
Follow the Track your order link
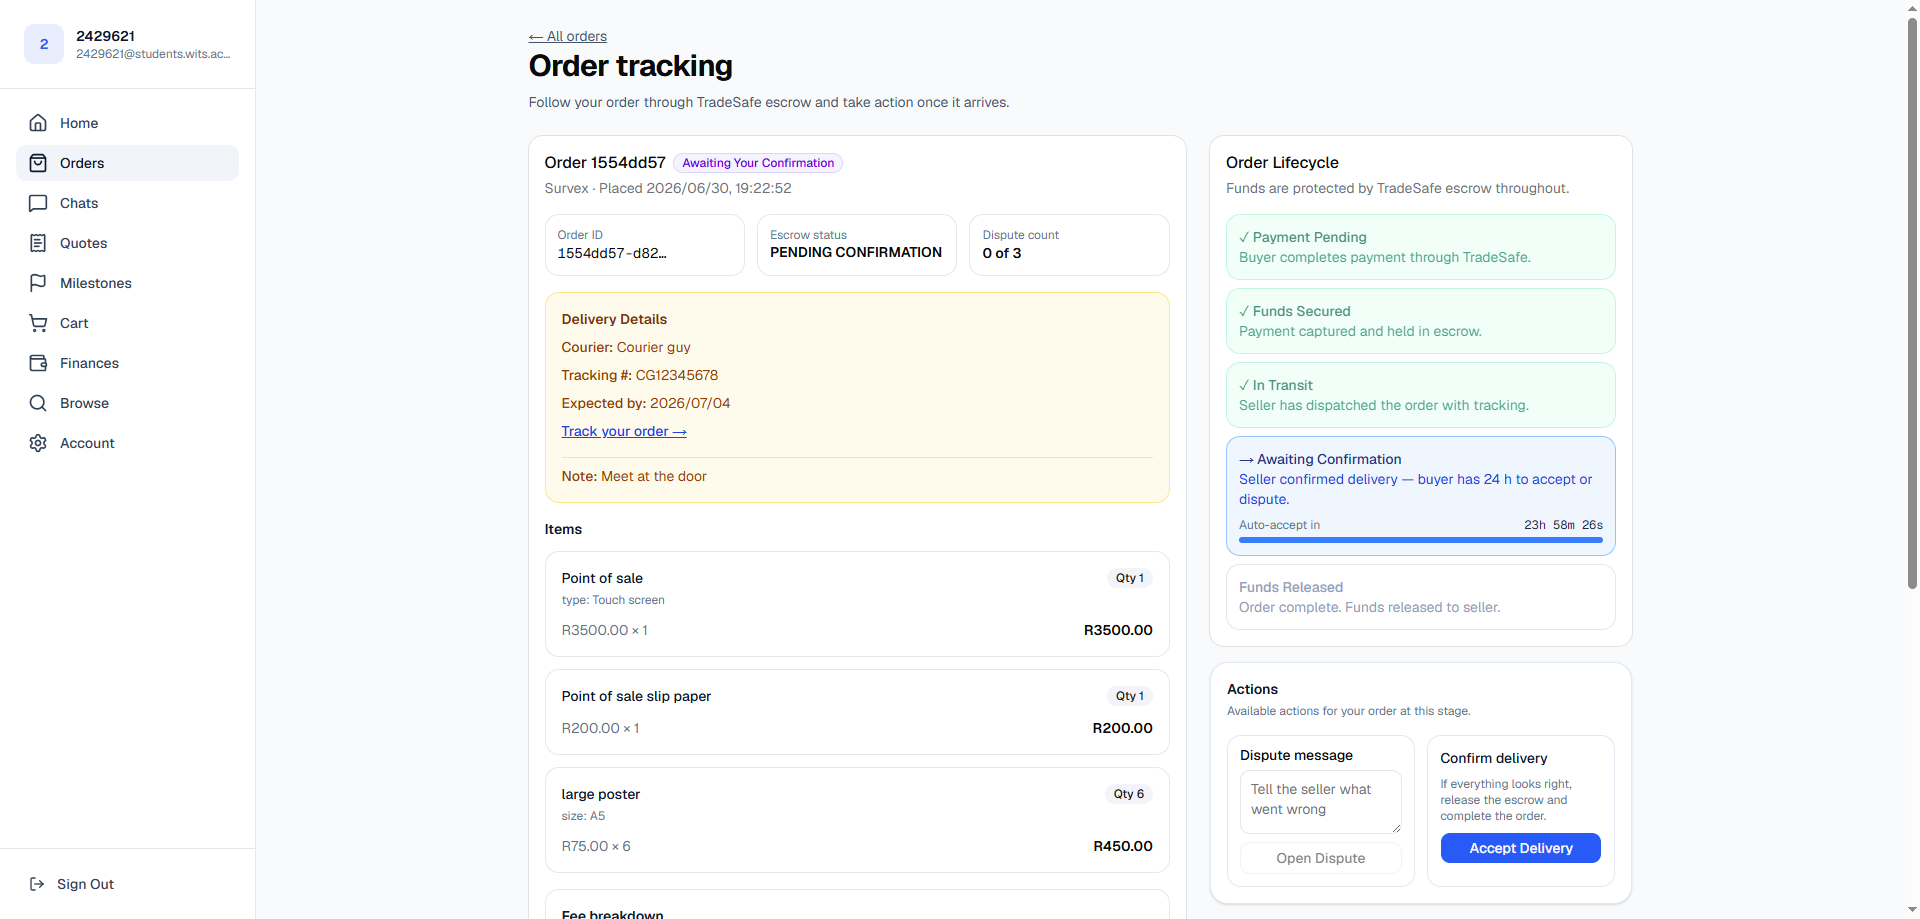[623, 431]
